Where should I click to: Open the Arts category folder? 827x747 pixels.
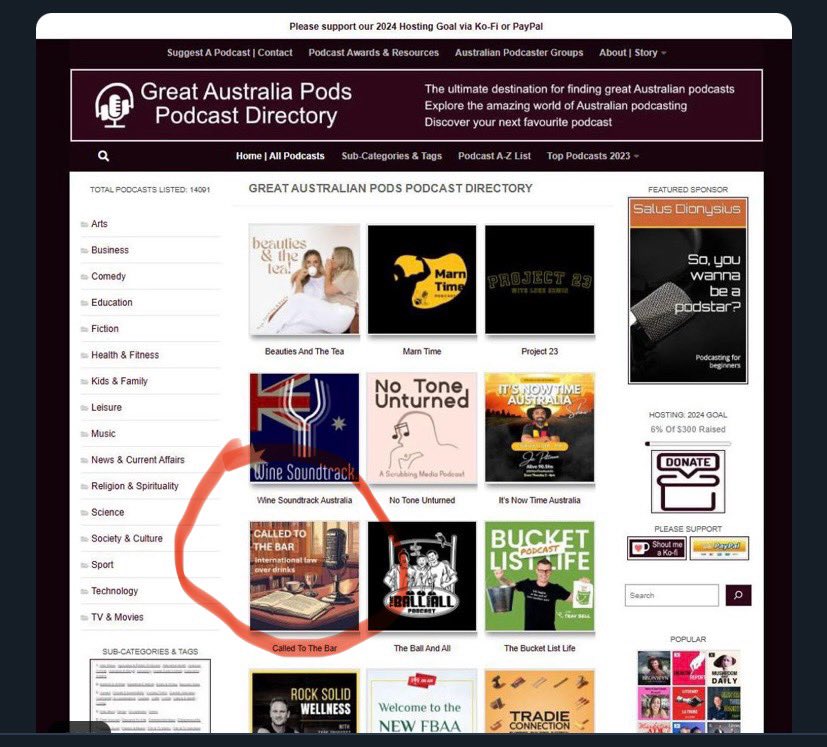point(99,224)
